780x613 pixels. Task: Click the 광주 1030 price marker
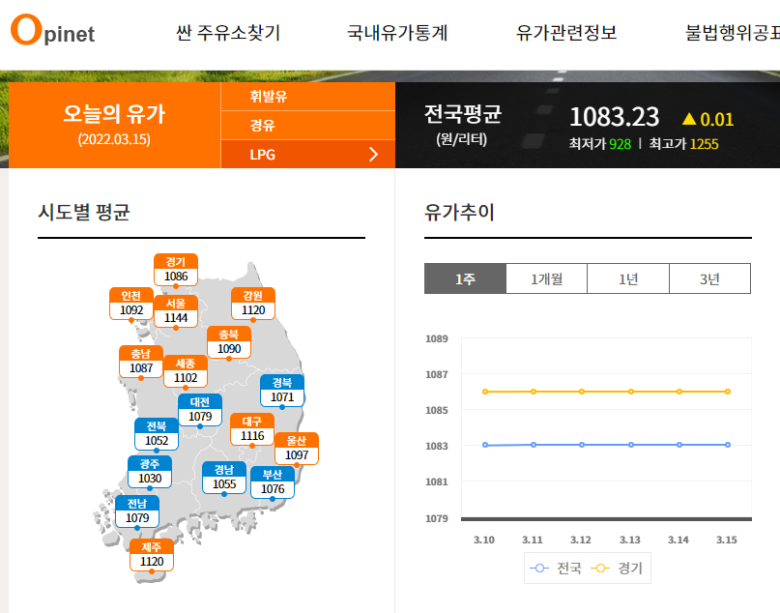click(149, 472)
